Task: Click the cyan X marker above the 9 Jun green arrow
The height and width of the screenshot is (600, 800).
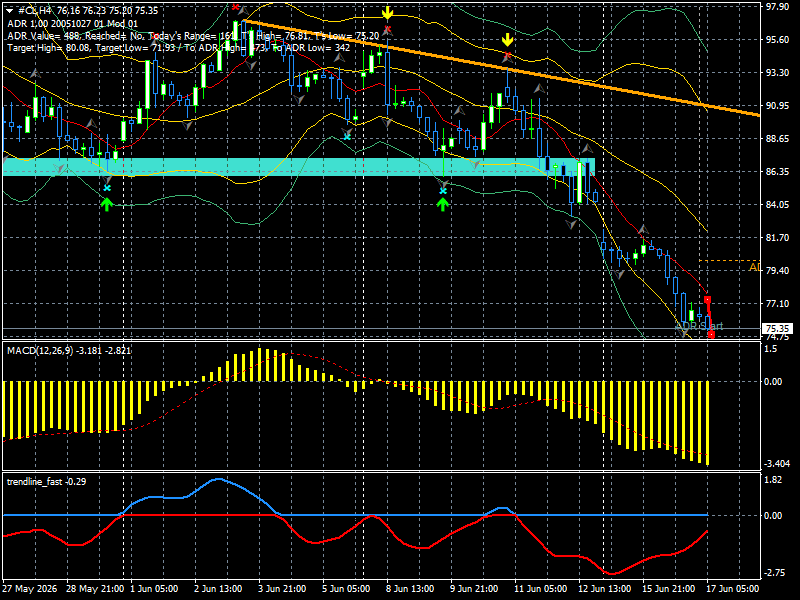Action: (x=443, y=191)
